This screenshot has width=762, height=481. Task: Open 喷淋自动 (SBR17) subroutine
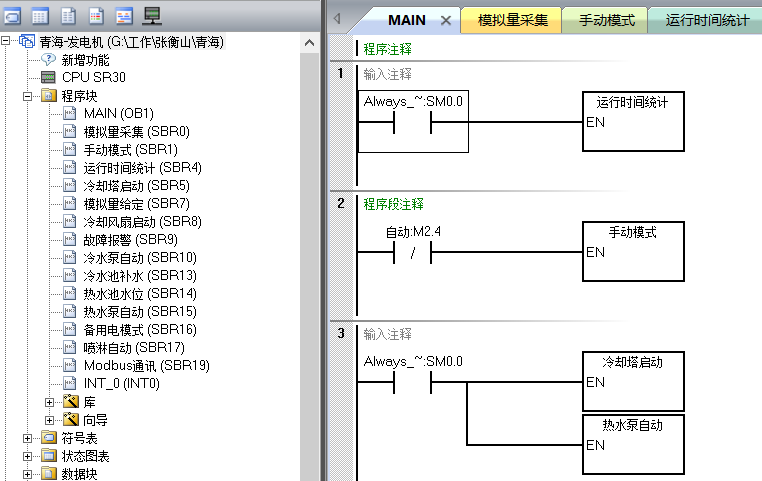point(134,347)
